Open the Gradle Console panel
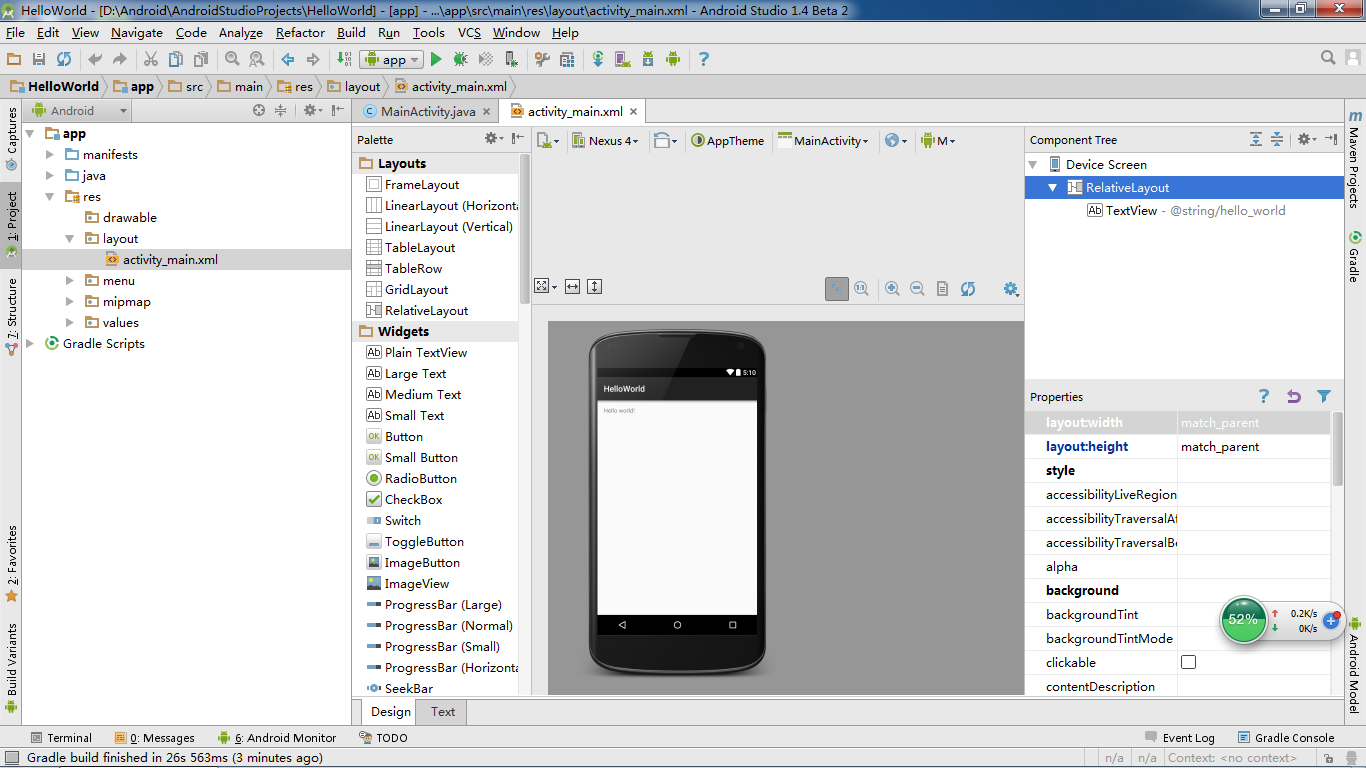The height and width of the screenshot is (768, 1366). click(x=1286, y=738)
